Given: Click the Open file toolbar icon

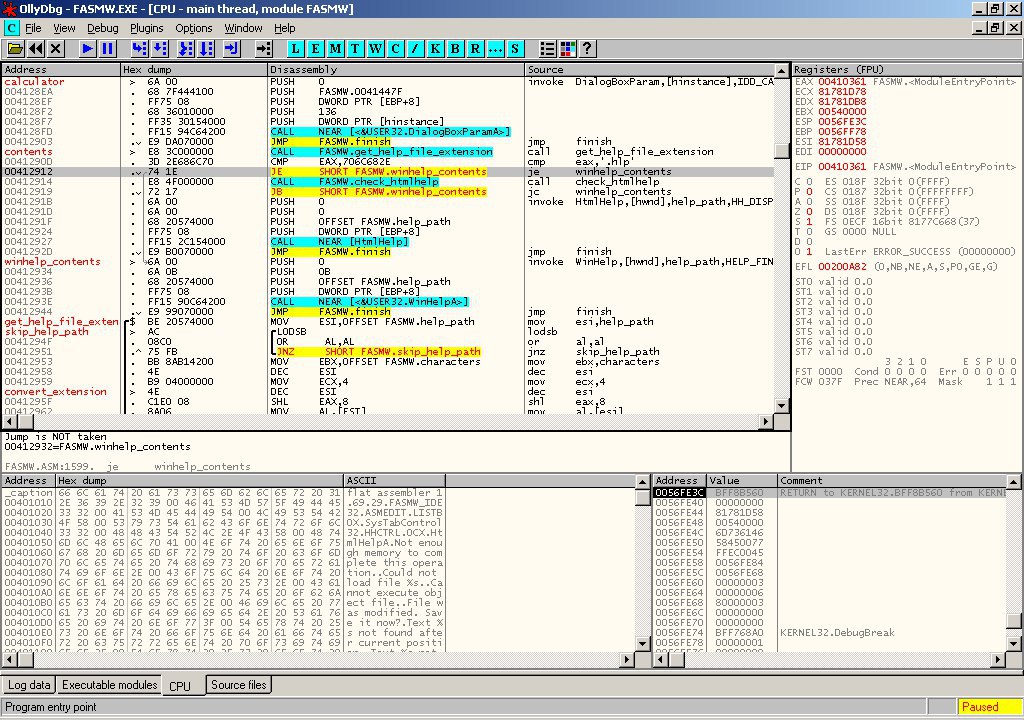Looking at the screenshot, I should (x=15, y=48).
